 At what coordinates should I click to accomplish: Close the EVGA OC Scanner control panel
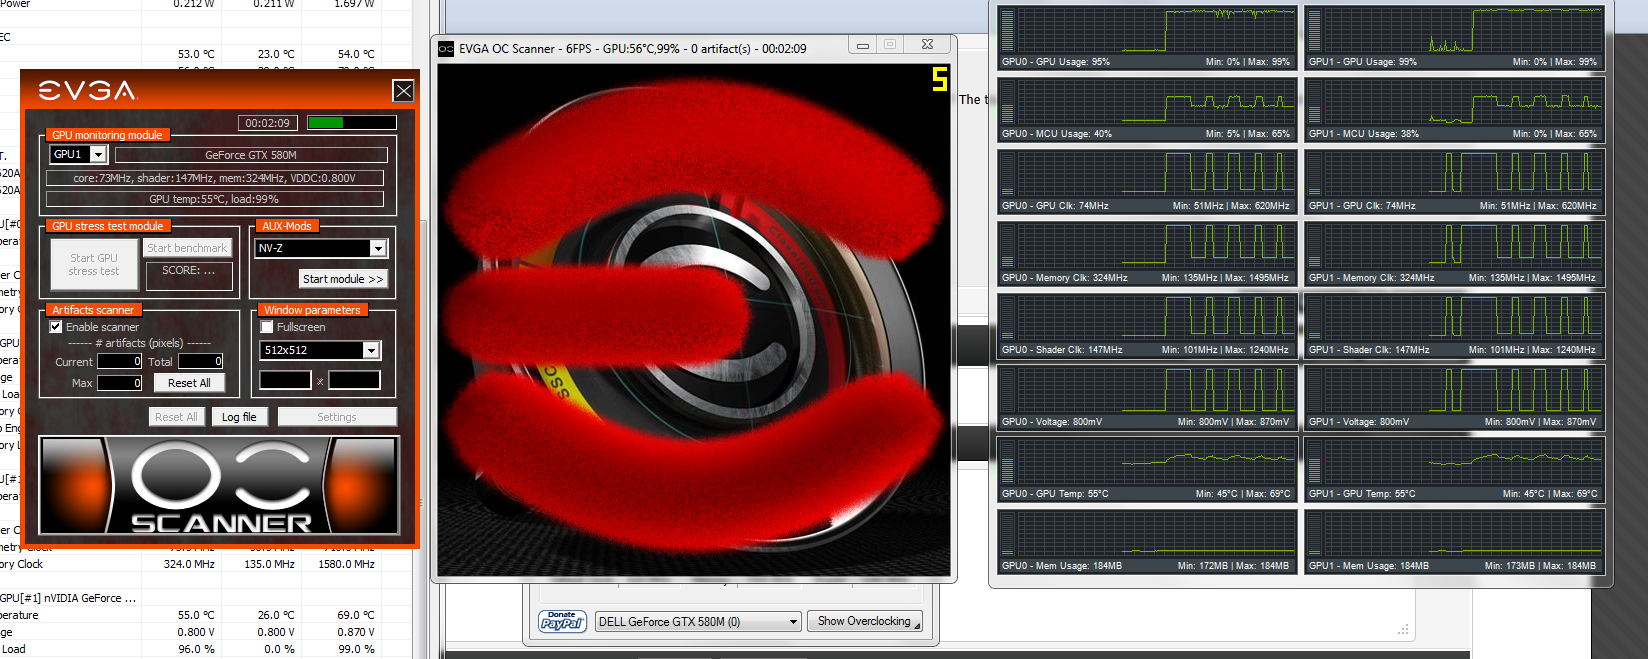click(x=403, y=91)
